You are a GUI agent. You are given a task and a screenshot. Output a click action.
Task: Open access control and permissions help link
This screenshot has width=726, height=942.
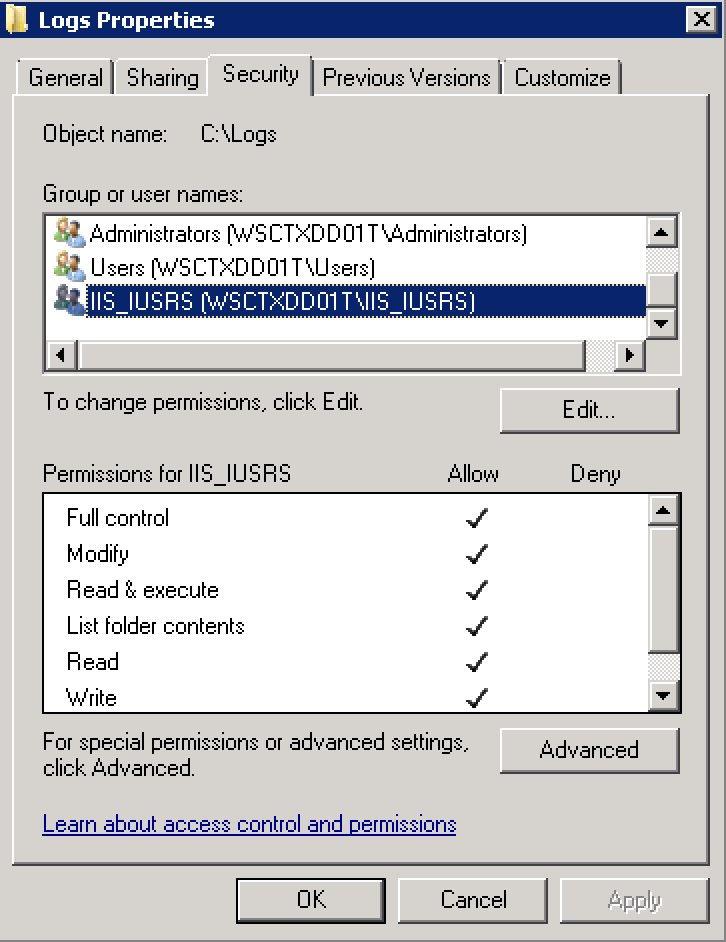click(x=249, y=824)
